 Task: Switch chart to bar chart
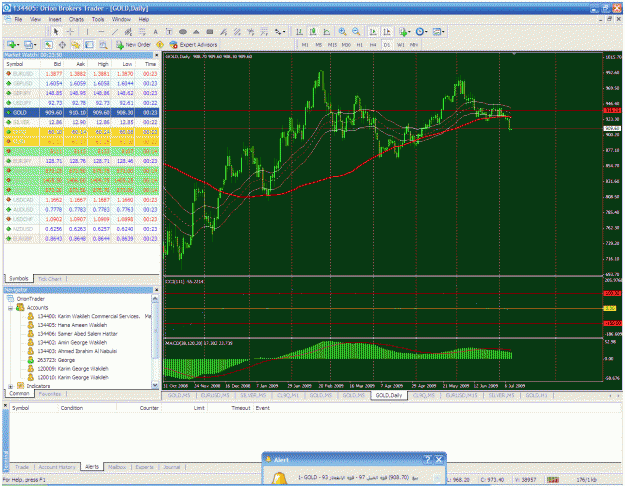299,32
